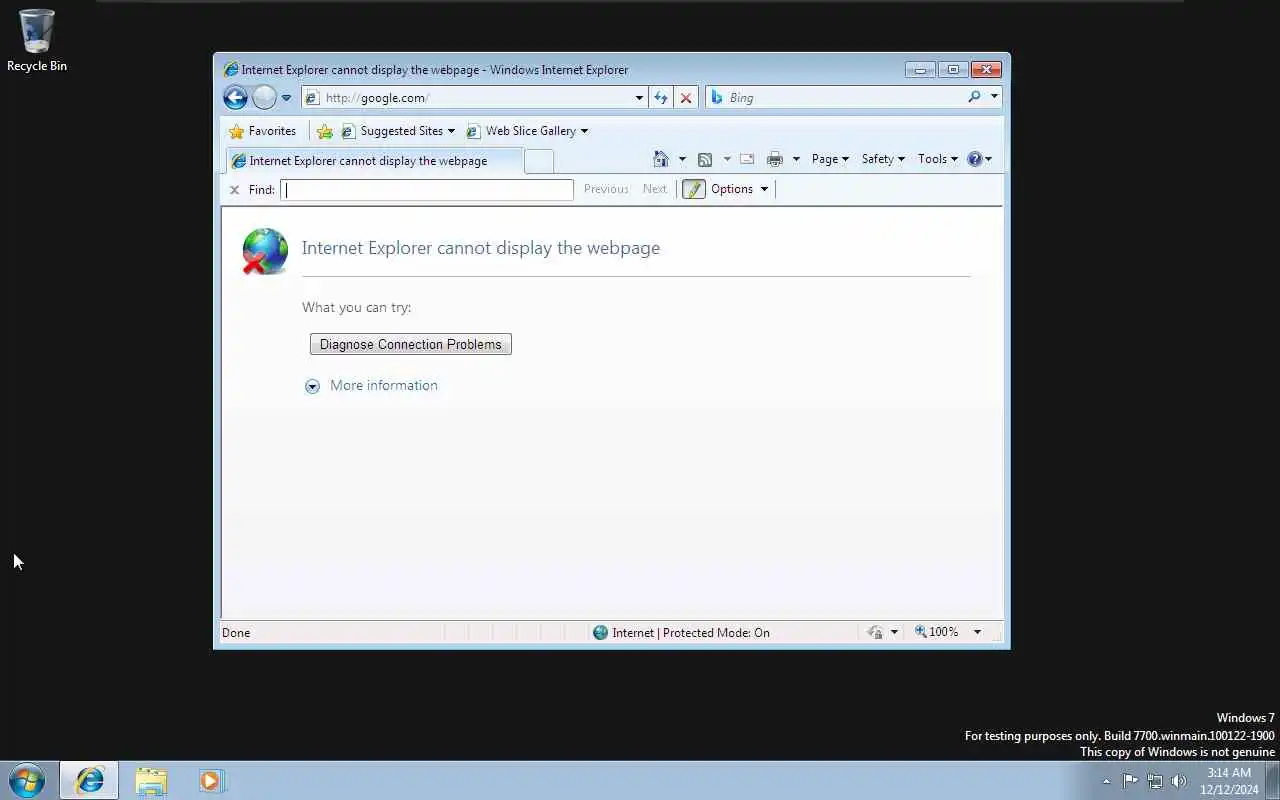
Task: Click the Zoom level magnifier 100%
Action: click(937, 632)
